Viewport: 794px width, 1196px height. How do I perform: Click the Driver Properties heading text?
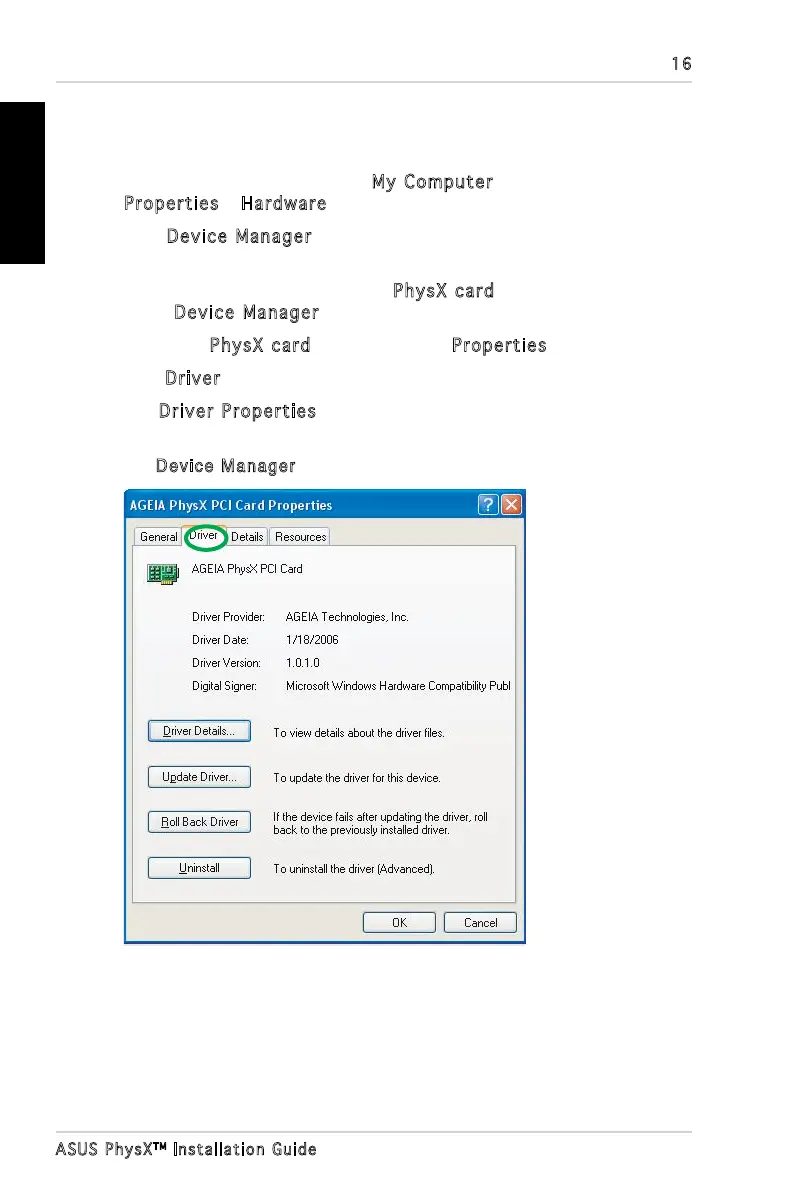(x=237, y=411)
